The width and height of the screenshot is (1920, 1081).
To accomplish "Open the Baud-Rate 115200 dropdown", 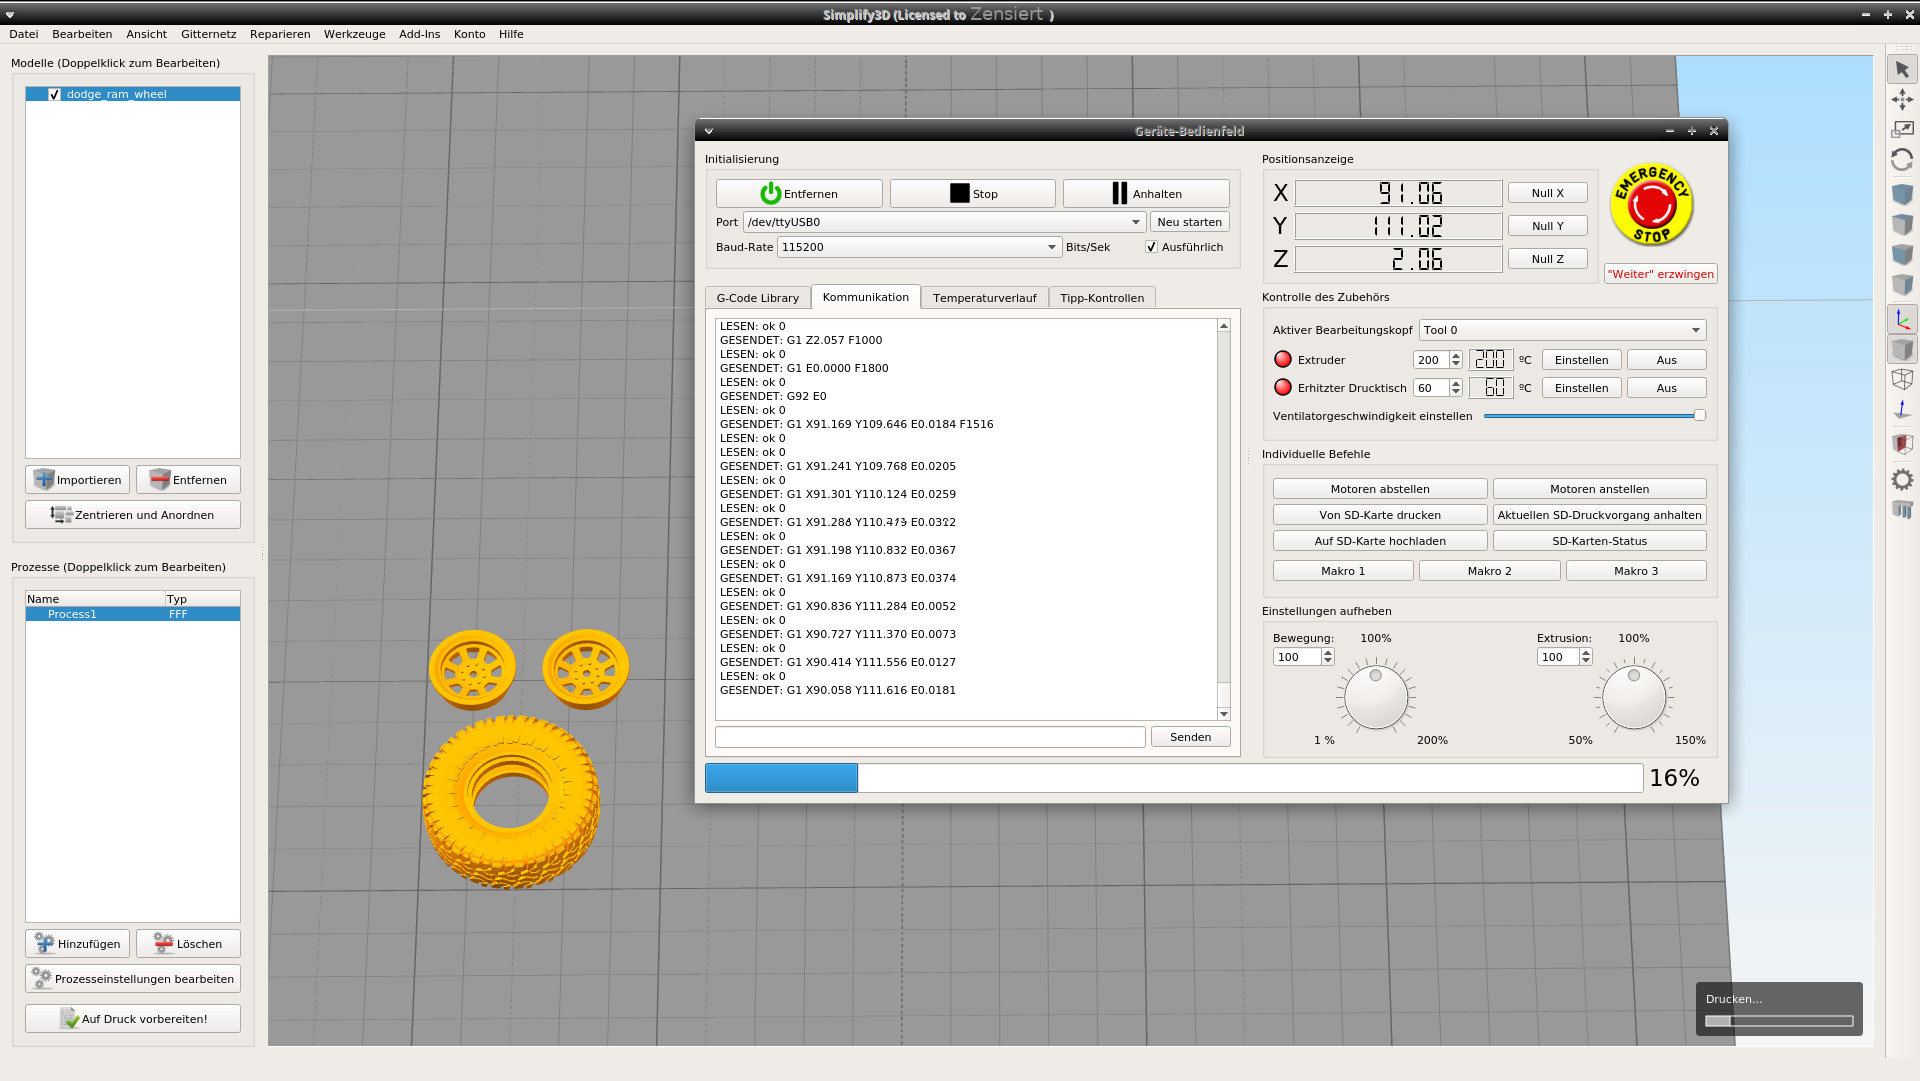I will 1052,247.
